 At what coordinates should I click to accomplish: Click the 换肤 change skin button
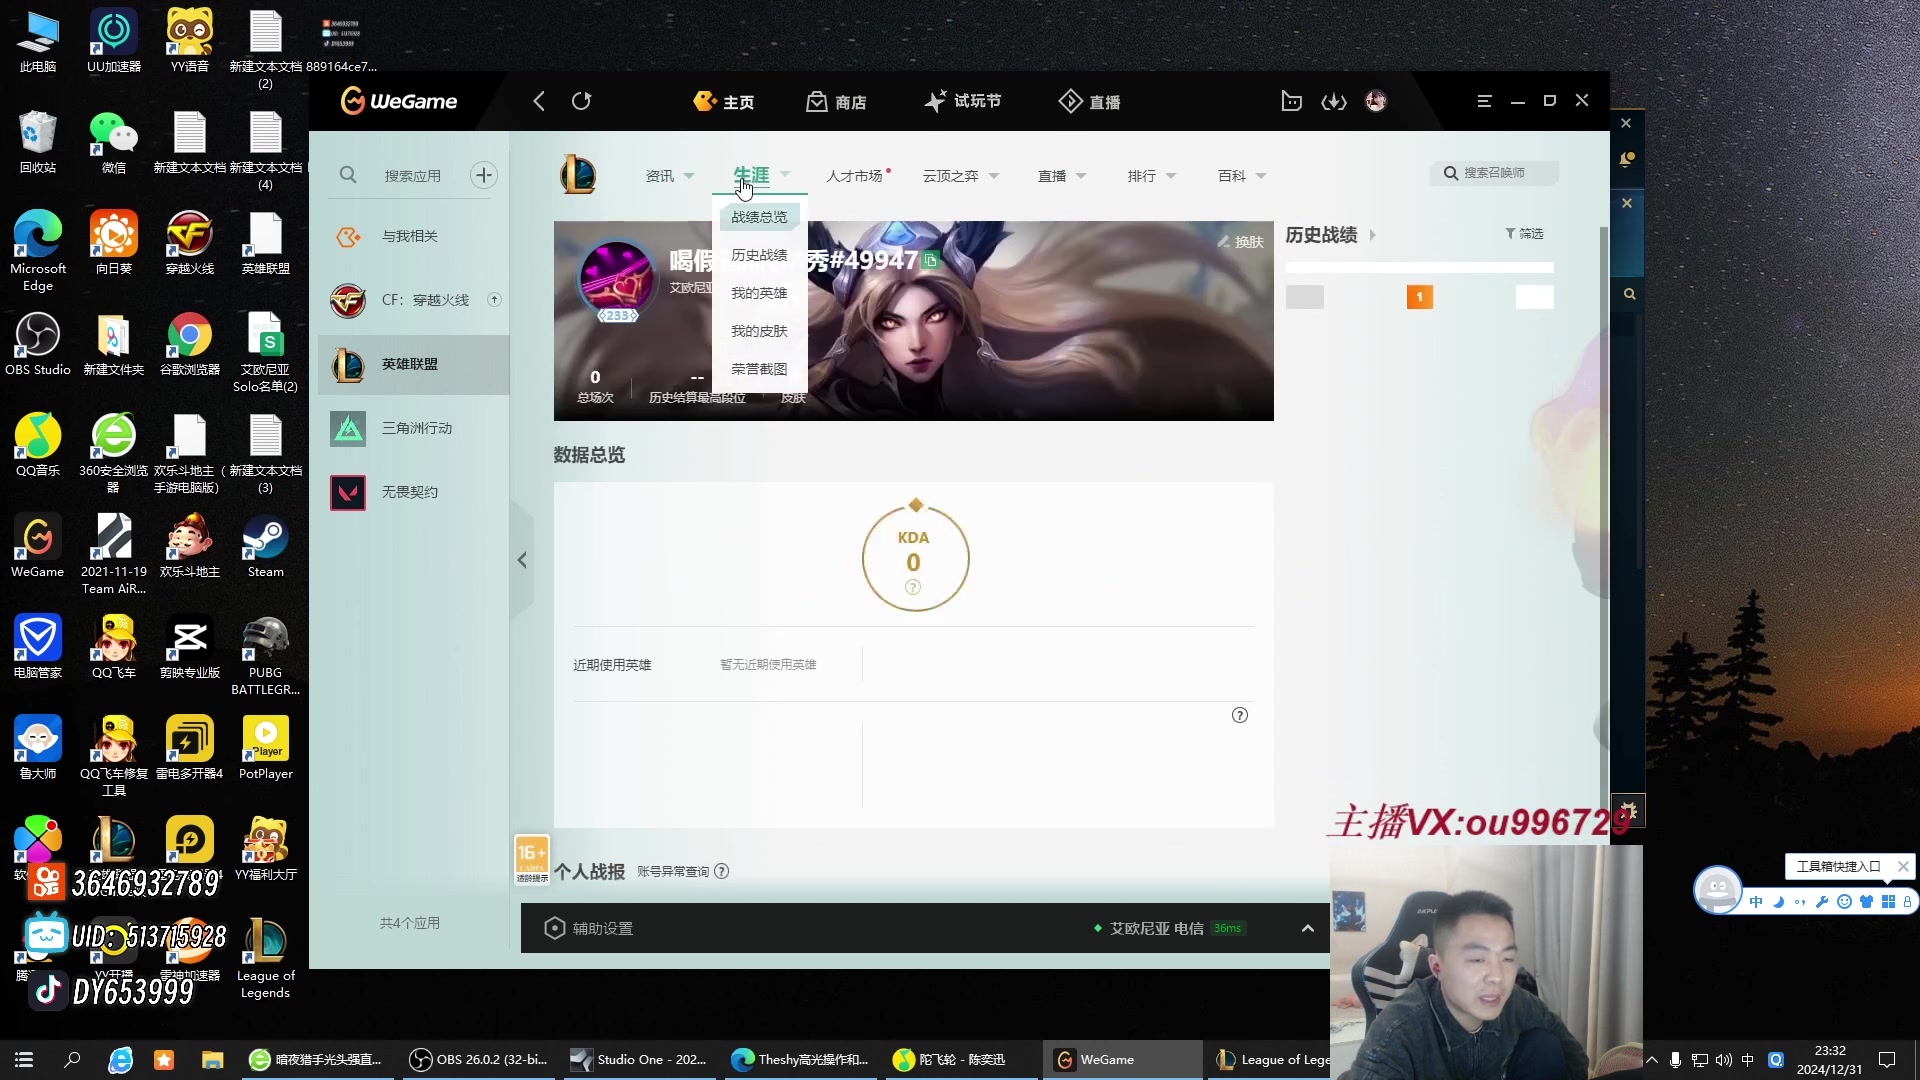1241,242
